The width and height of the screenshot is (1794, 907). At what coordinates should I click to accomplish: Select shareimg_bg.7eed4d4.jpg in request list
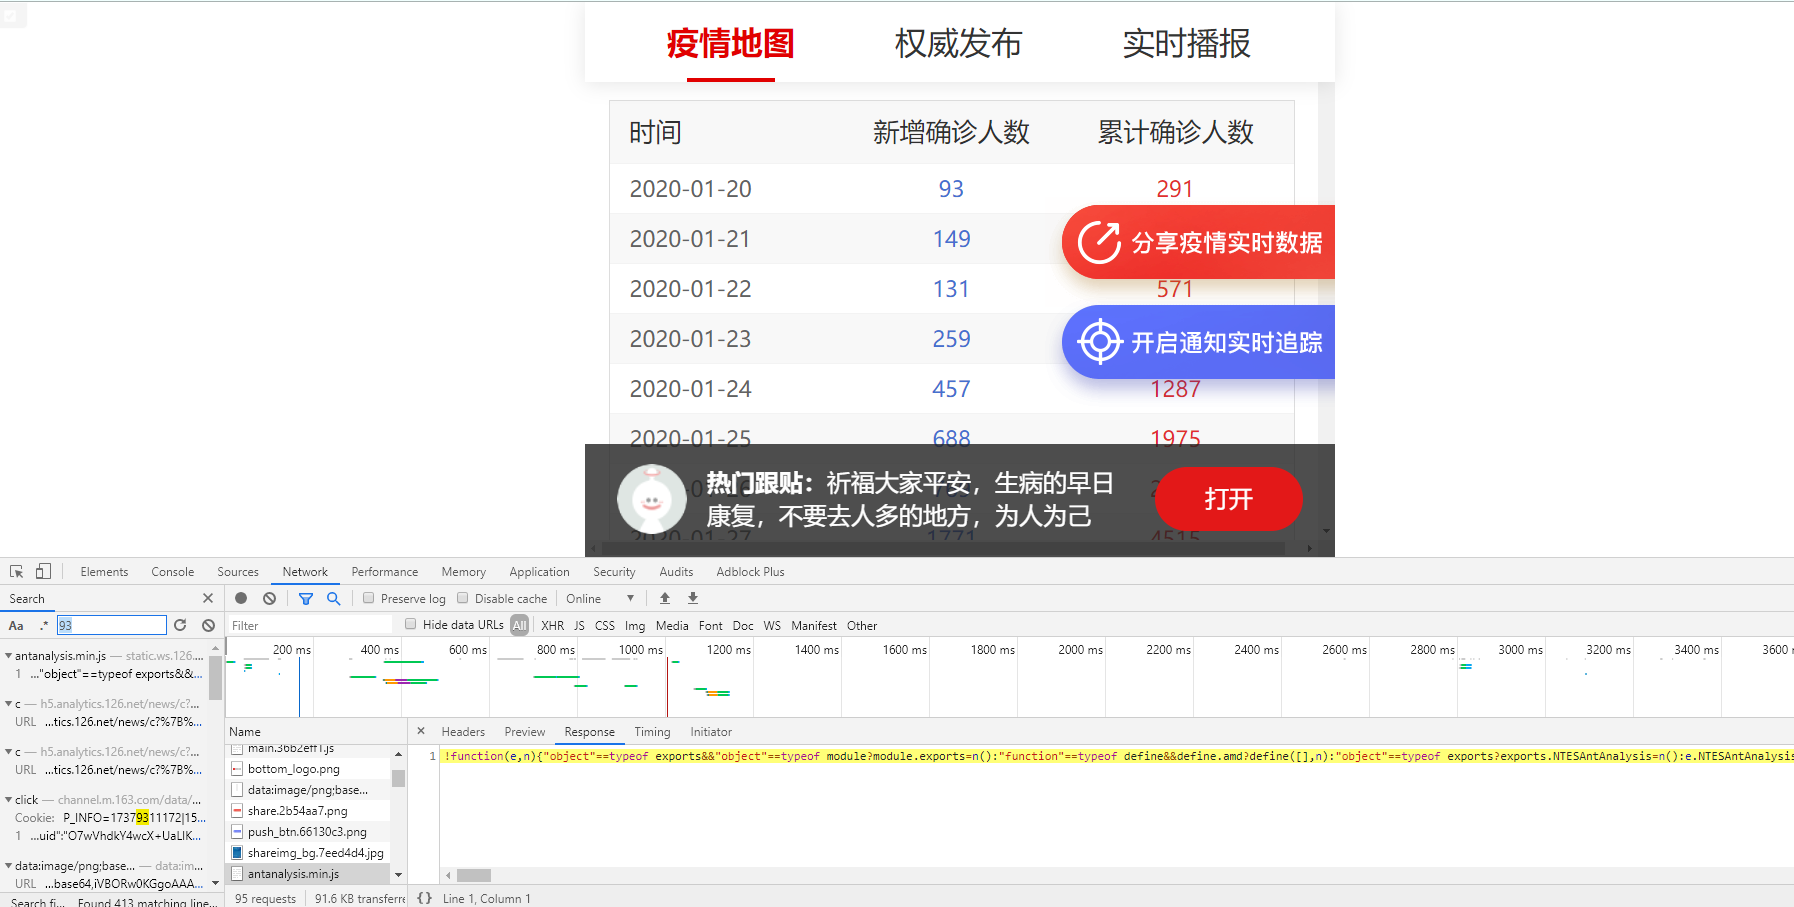coord(315,852)
